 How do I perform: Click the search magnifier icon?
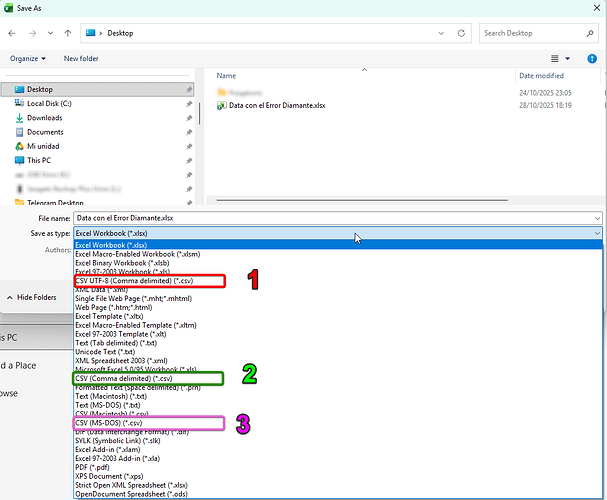click(x=590, y=33)
